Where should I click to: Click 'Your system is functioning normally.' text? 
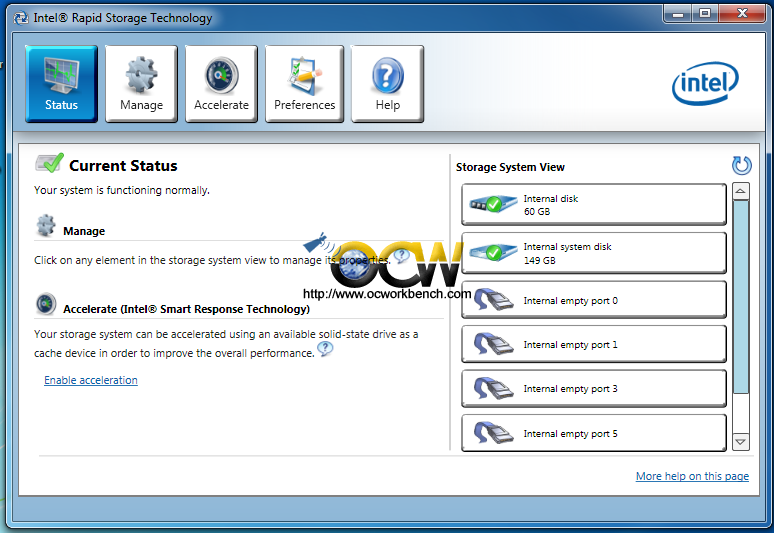click(x=122, y=190)
